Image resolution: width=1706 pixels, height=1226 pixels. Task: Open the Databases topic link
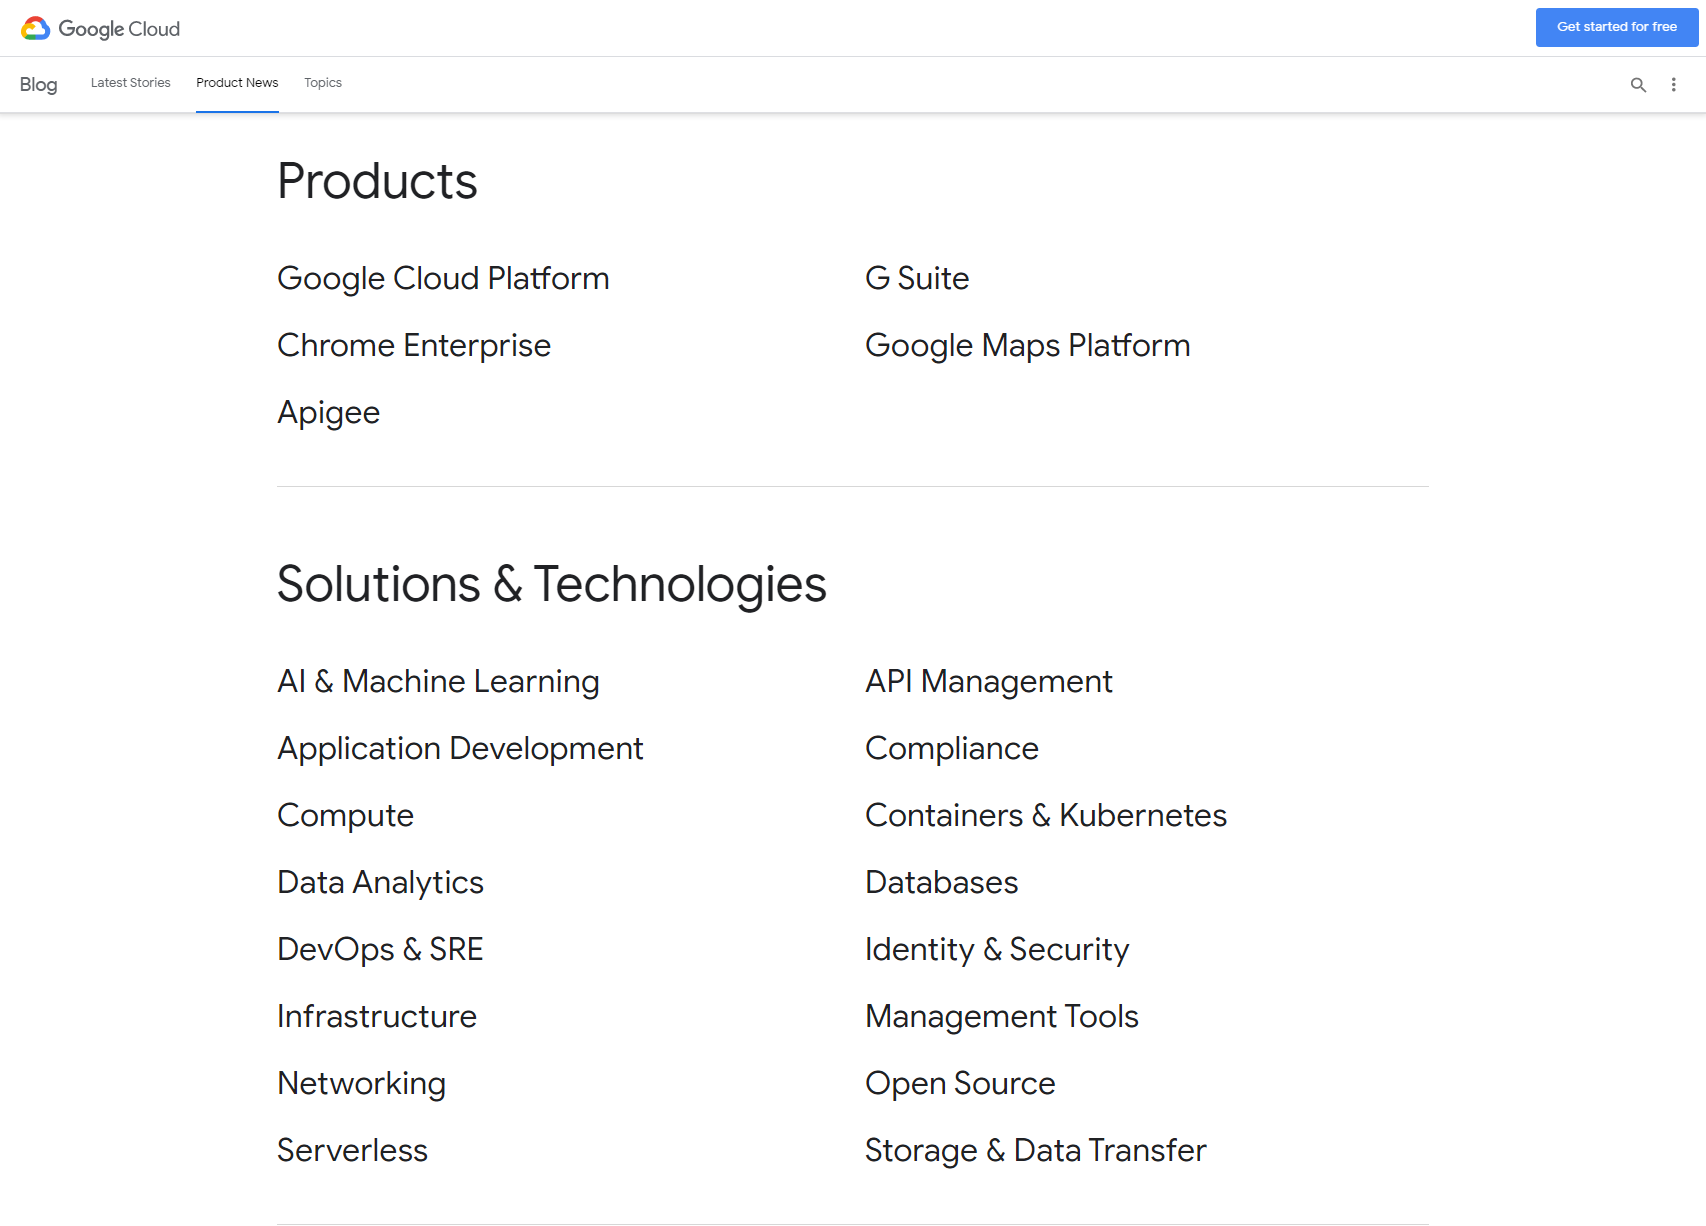(942, 882)
